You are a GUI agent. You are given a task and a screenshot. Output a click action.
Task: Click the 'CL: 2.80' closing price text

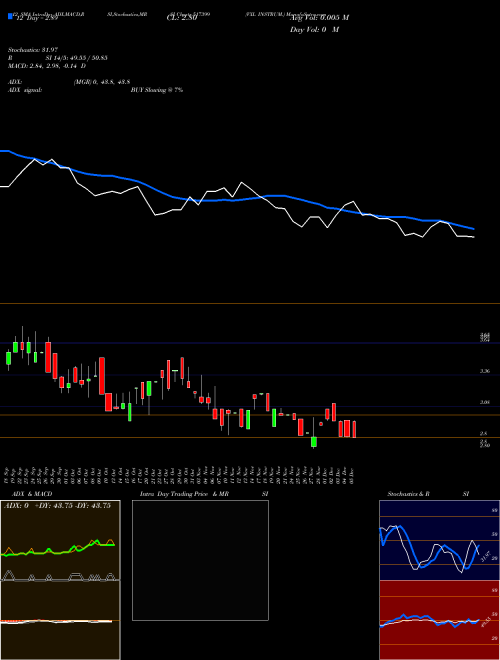pos(182,18)
